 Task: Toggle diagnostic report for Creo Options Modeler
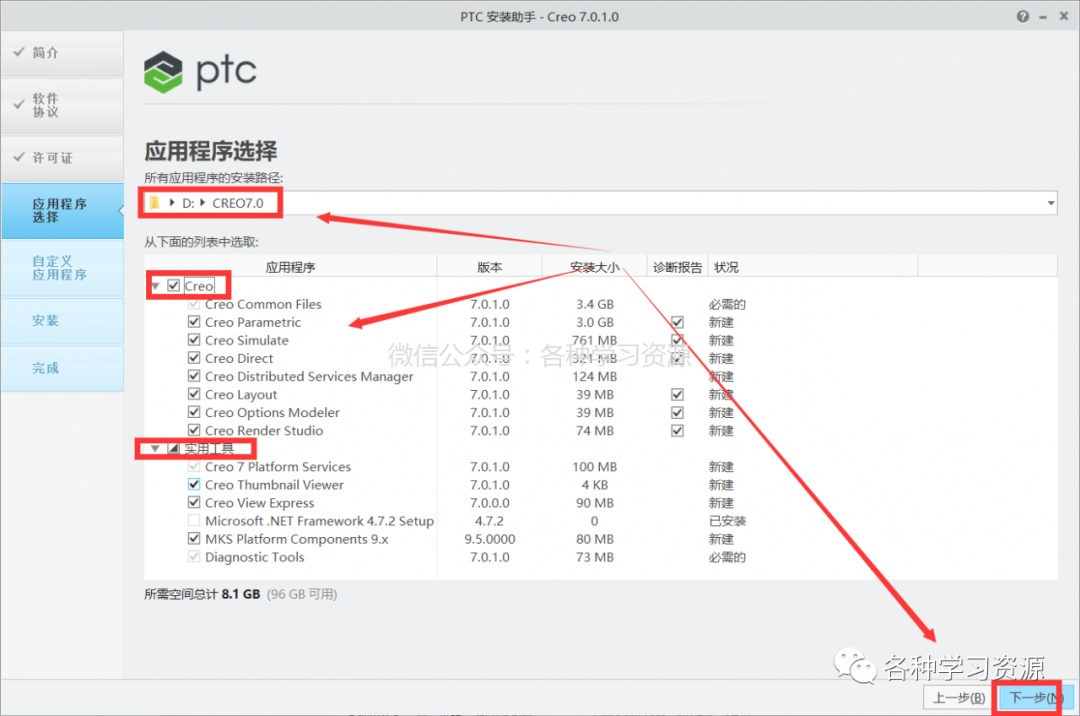pyautogui.click(x=678, y=412)
